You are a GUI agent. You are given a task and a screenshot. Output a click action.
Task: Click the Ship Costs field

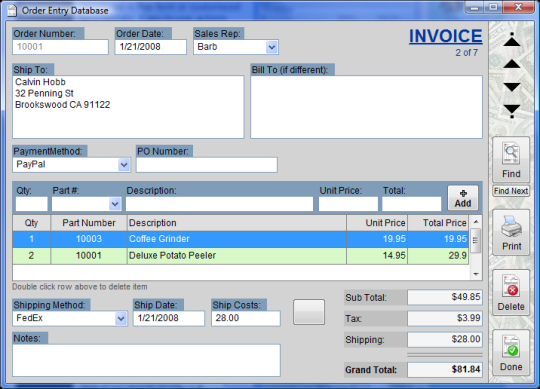[246, 318]
